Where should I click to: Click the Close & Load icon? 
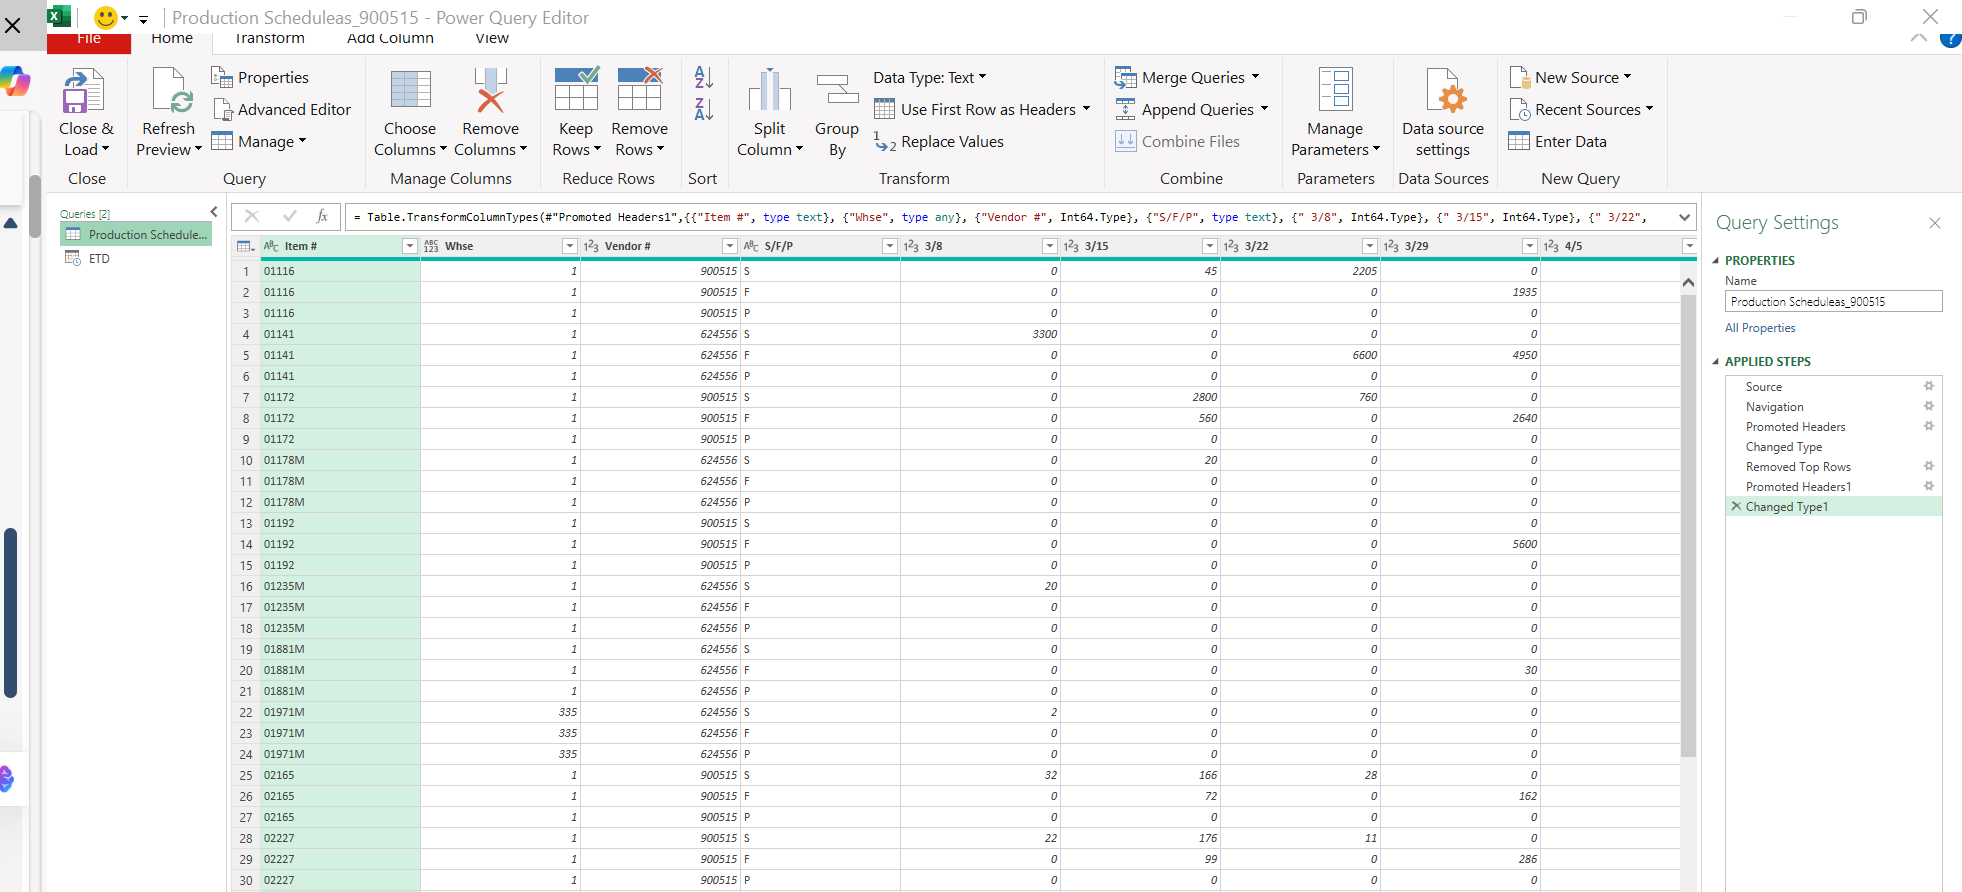(84, 92)
